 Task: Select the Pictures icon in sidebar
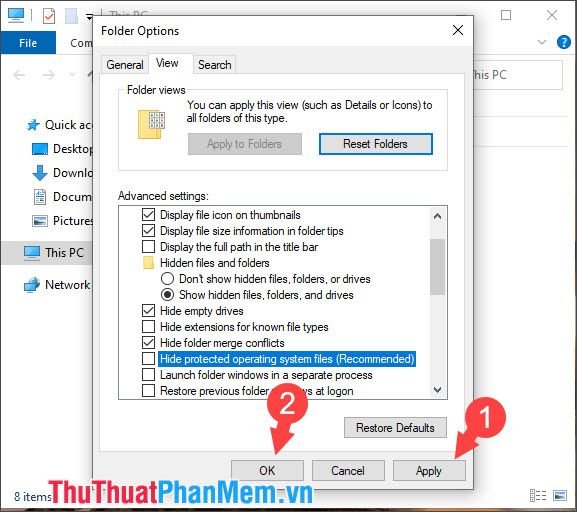pos(40,221)
